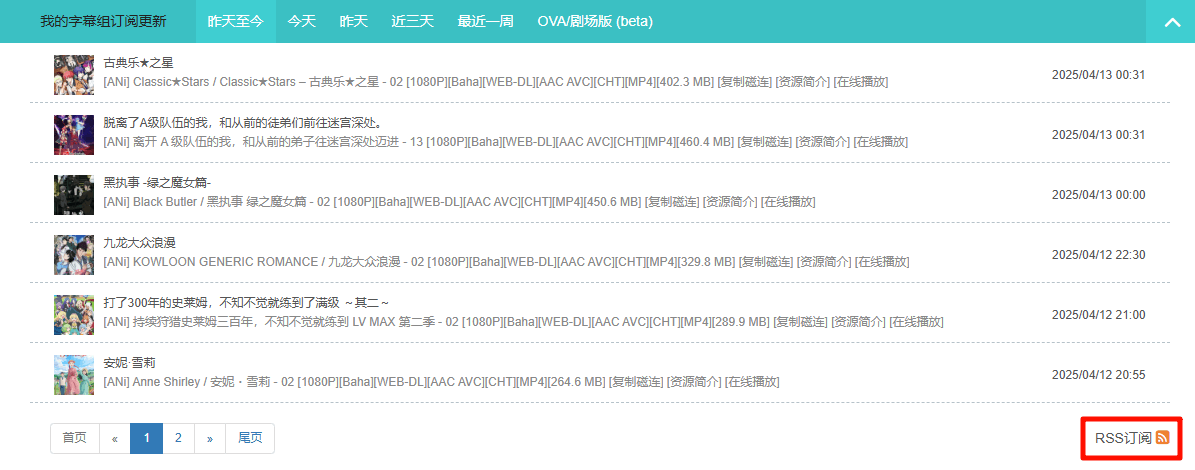
Task: Click the 黑执事 -绿之魔女篇- cover thumbnail
Action: (74, 195)
